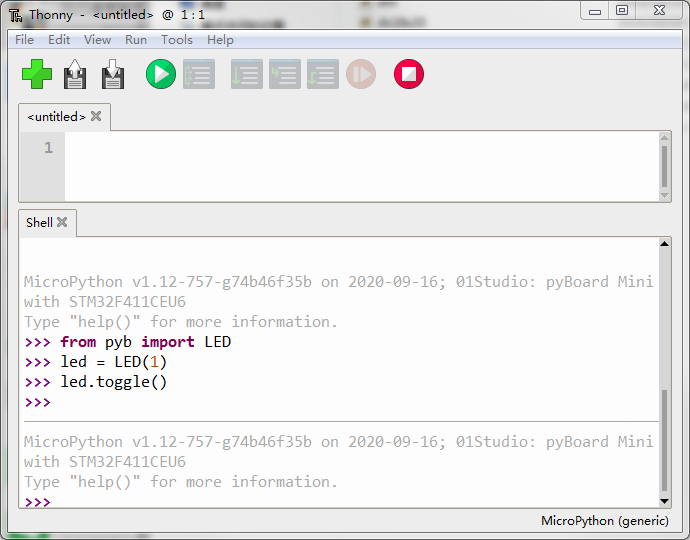Open the Run menu
Viewport: 690px width, 540px height.
tap(136, 40)
